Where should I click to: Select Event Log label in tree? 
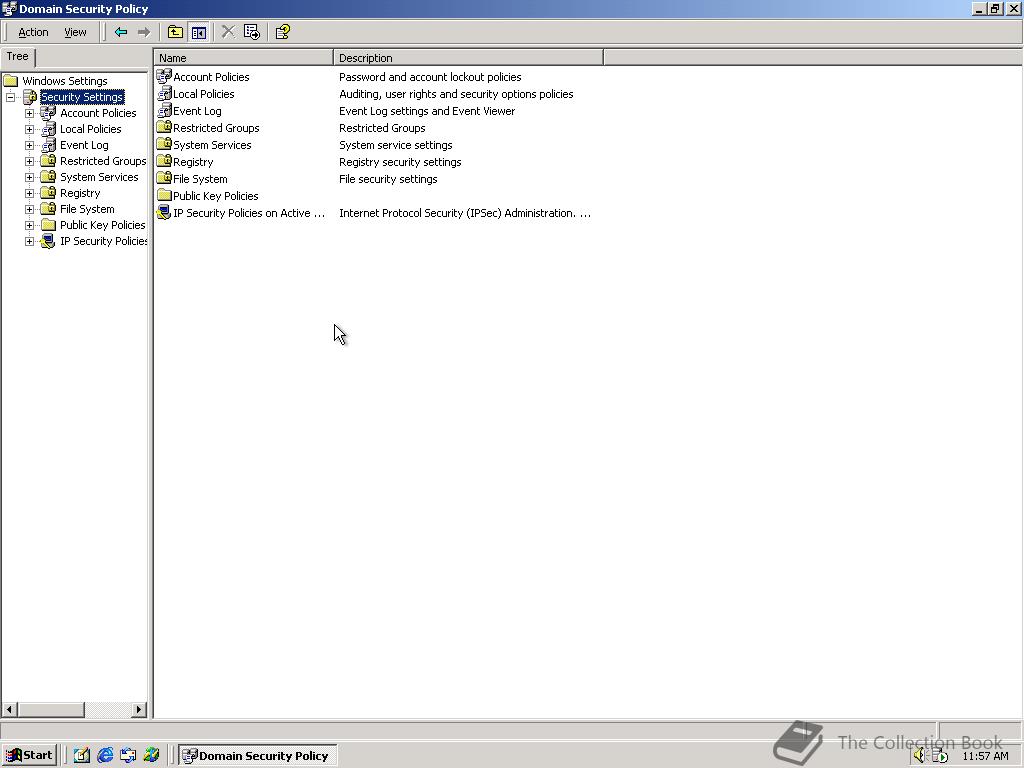point(84,145)
